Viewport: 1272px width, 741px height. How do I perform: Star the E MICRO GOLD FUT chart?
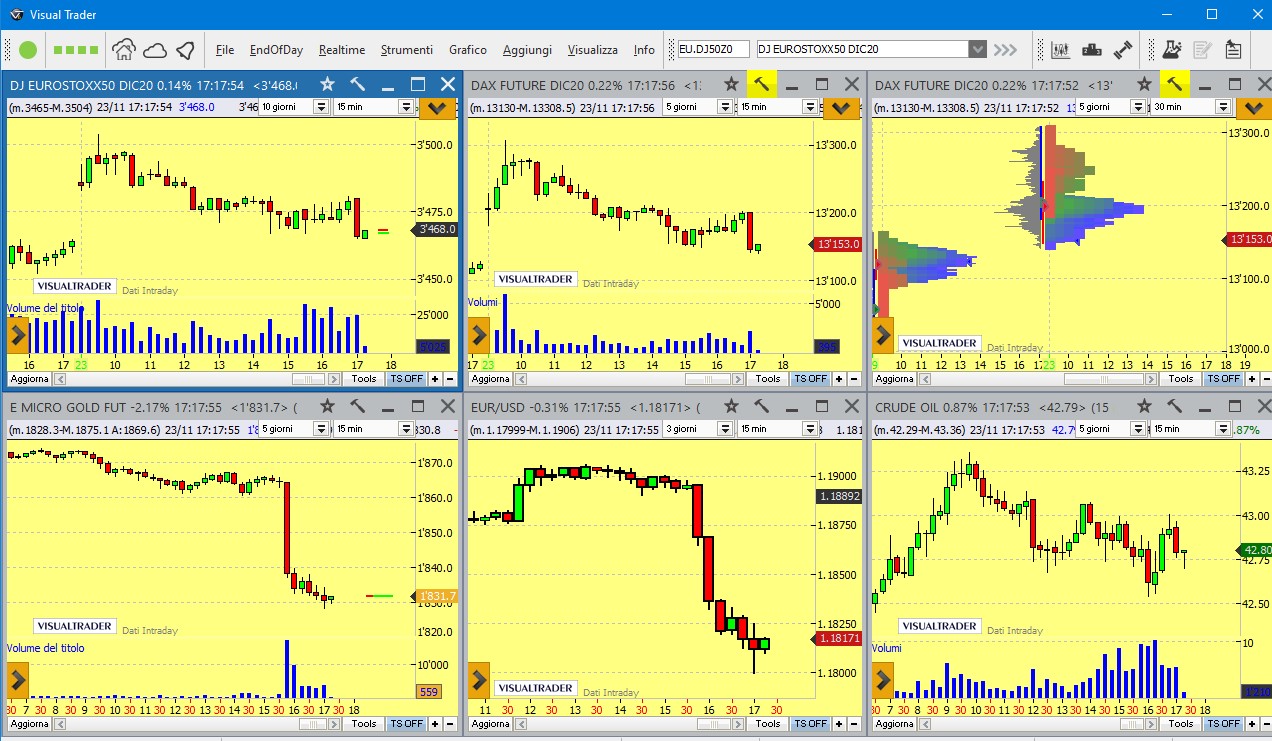tap(327, 407)
